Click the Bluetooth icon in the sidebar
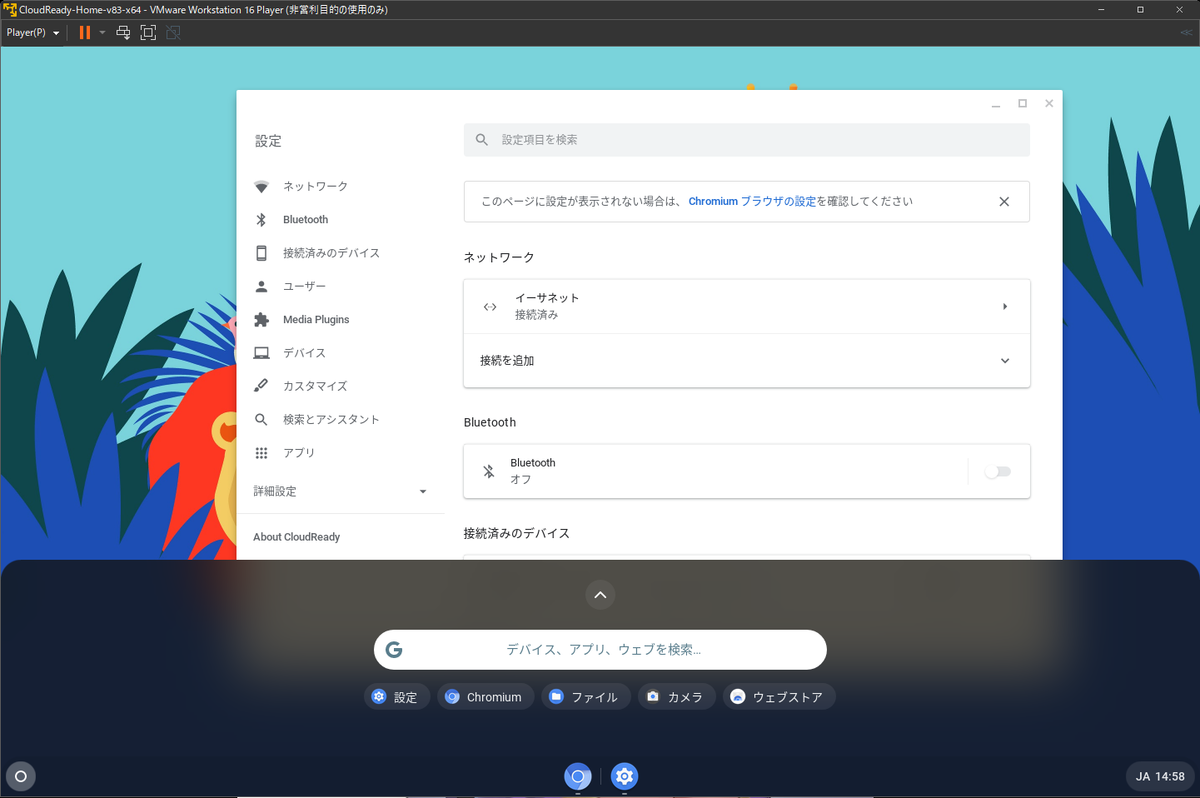The image size is (1200, 798). [x=261, y=220]
